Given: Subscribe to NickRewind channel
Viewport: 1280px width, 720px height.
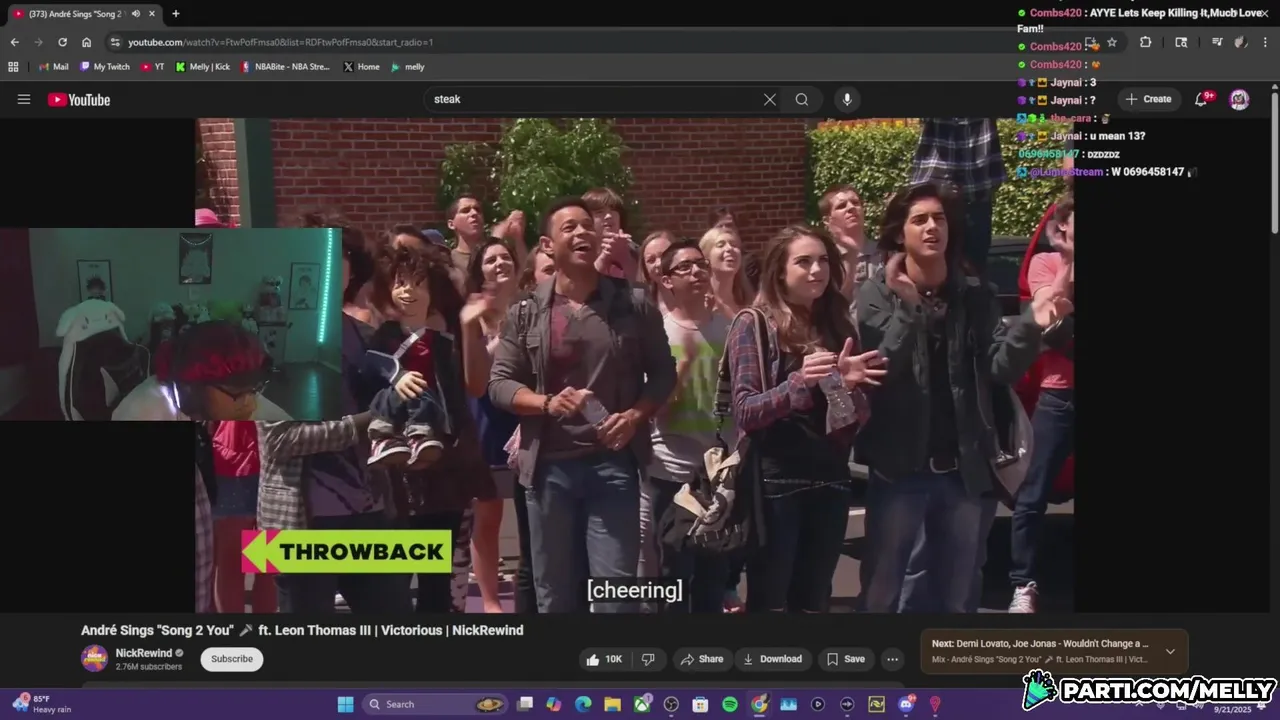Looking at the screenshot, I should click(x=232, y=659).
